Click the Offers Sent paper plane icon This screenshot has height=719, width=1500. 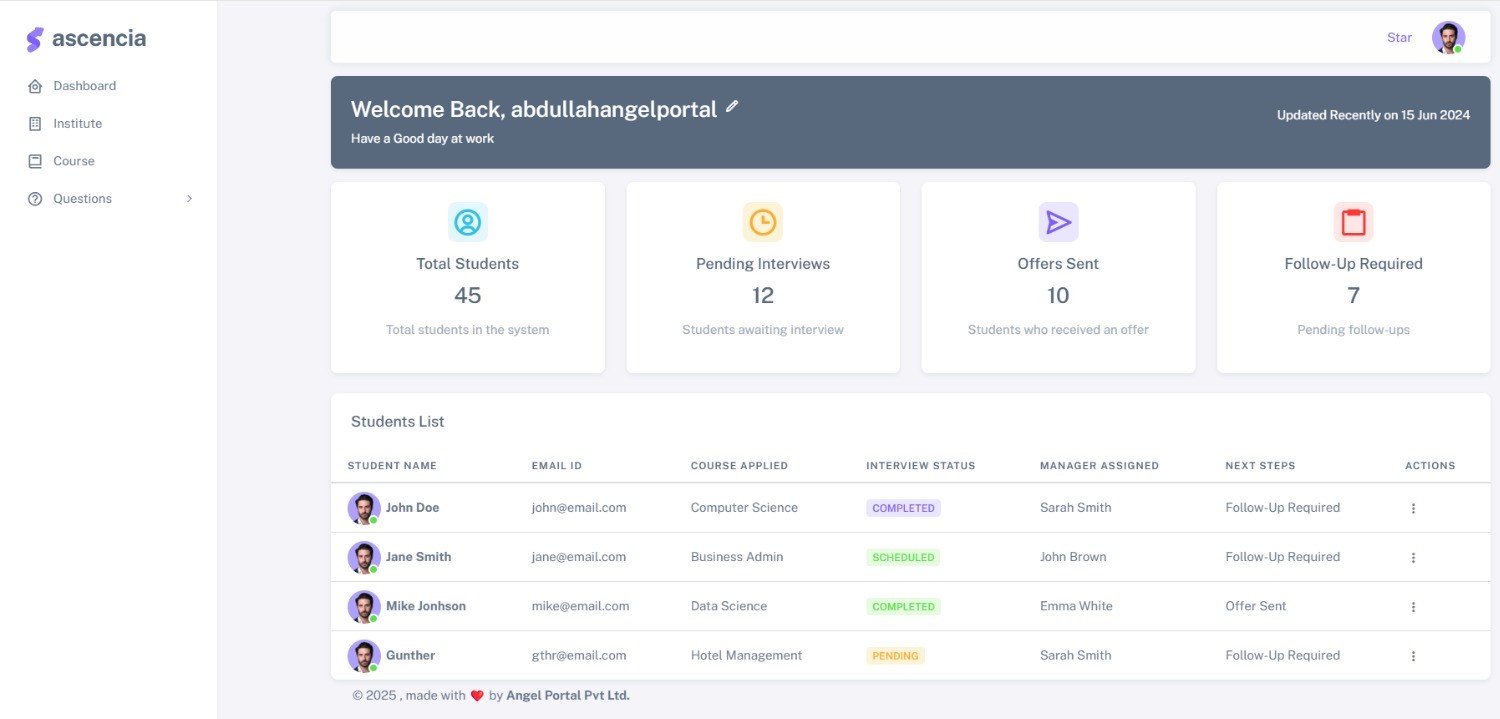point(1058,222)
